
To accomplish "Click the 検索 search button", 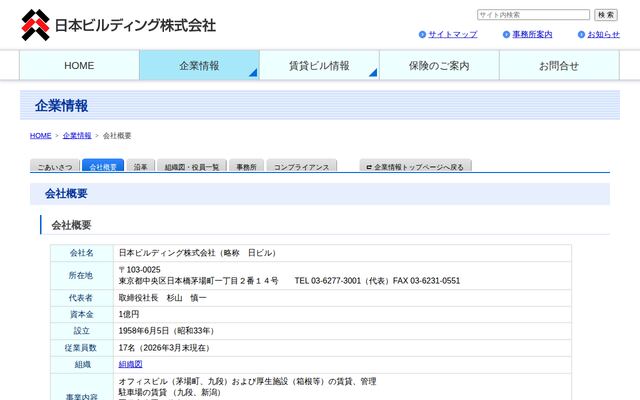I will click(606, 15).
